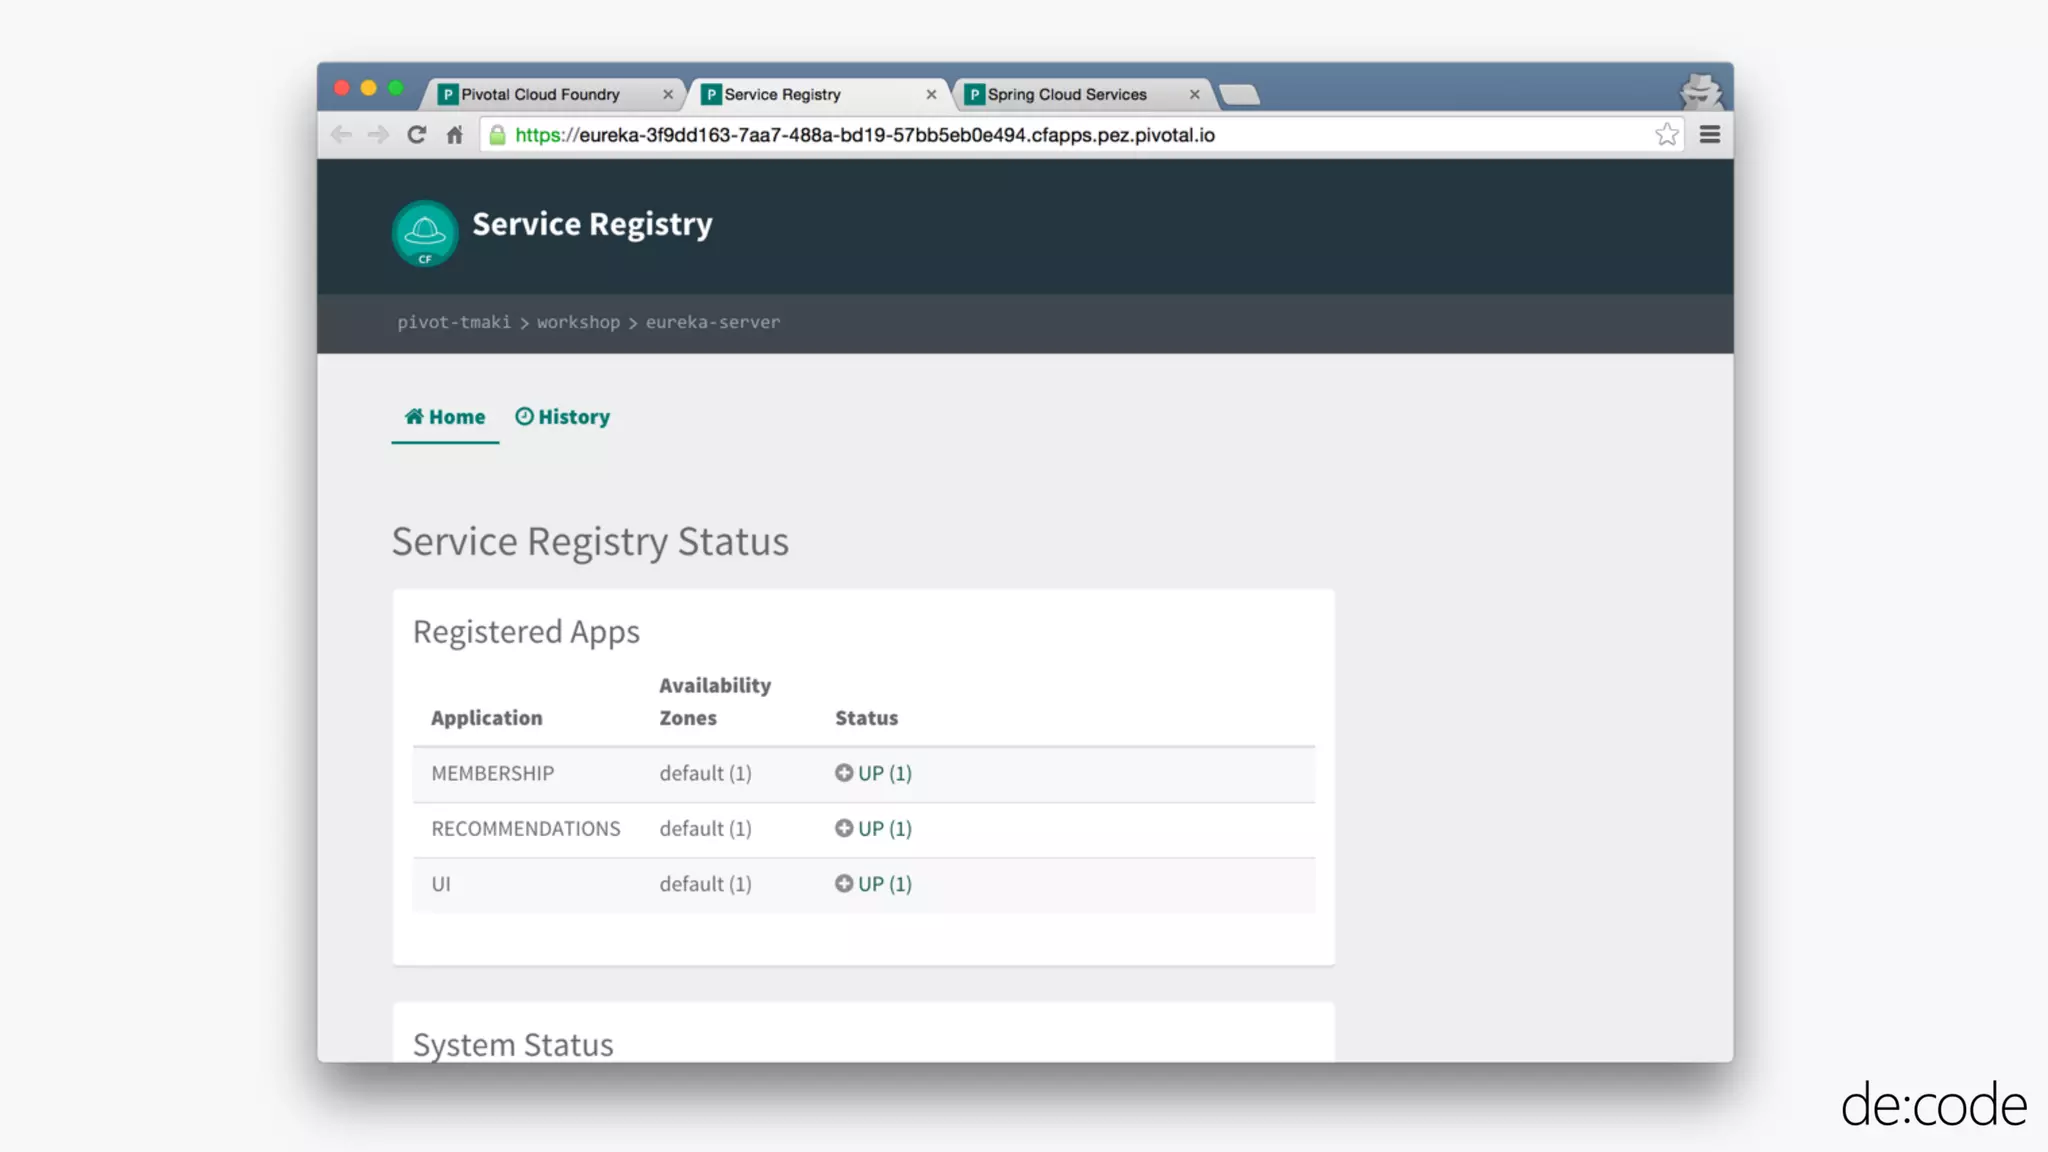Switch to Spring Cloud Services browser tab
This screenshot has height=1152, width=2048.
click(x=1066, y=94)
